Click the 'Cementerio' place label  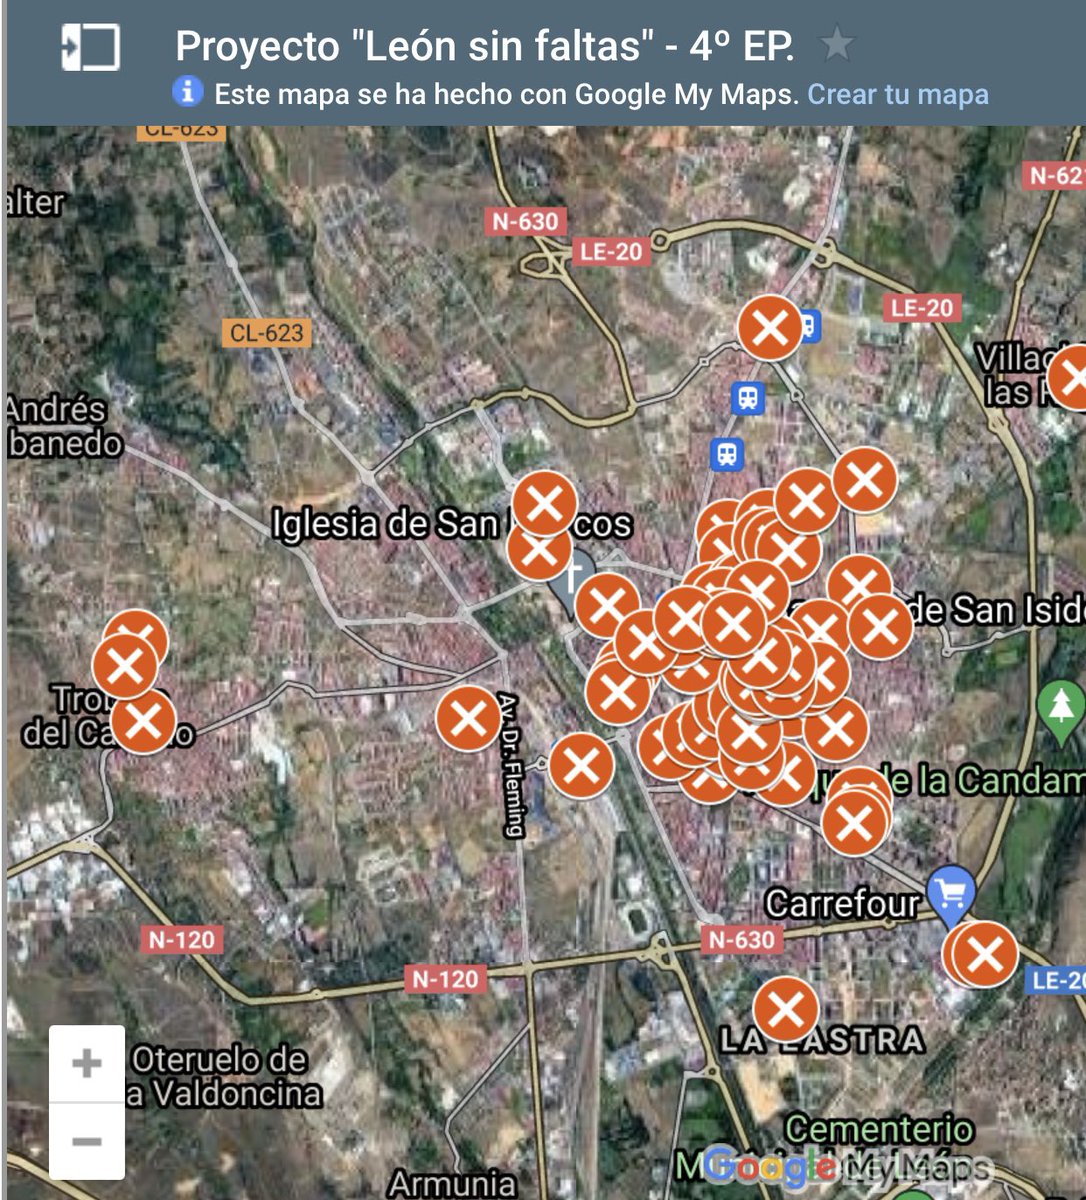coord(879,1130)
